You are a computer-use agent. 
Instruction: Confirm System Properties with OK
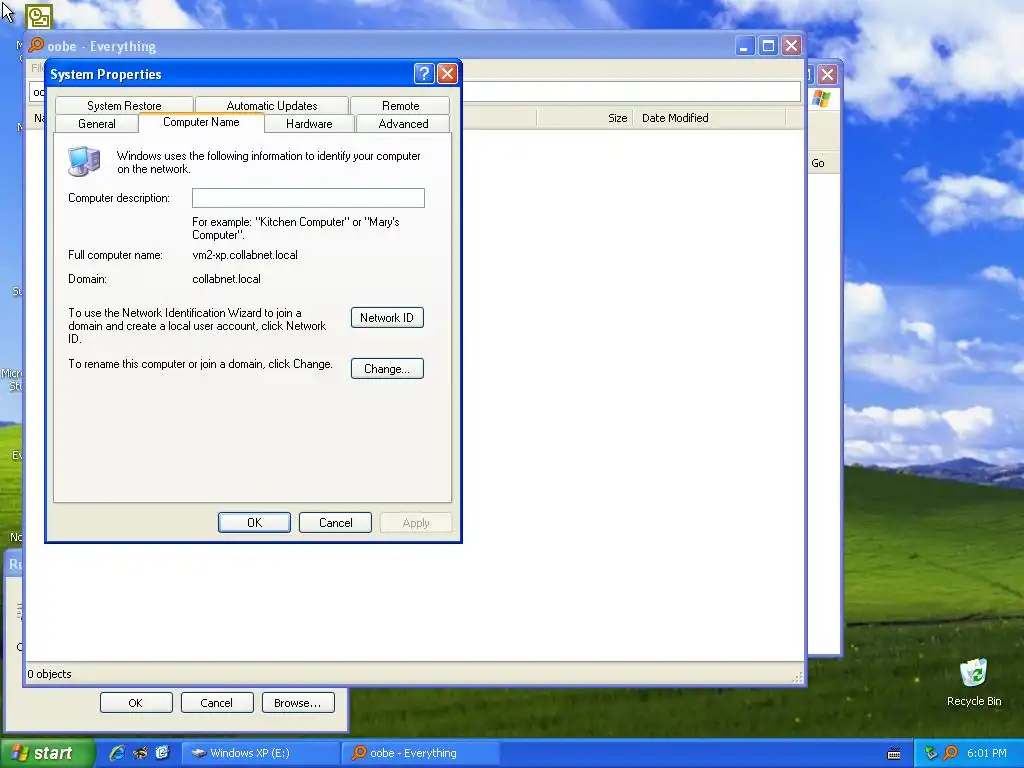[x=254, y=522]
